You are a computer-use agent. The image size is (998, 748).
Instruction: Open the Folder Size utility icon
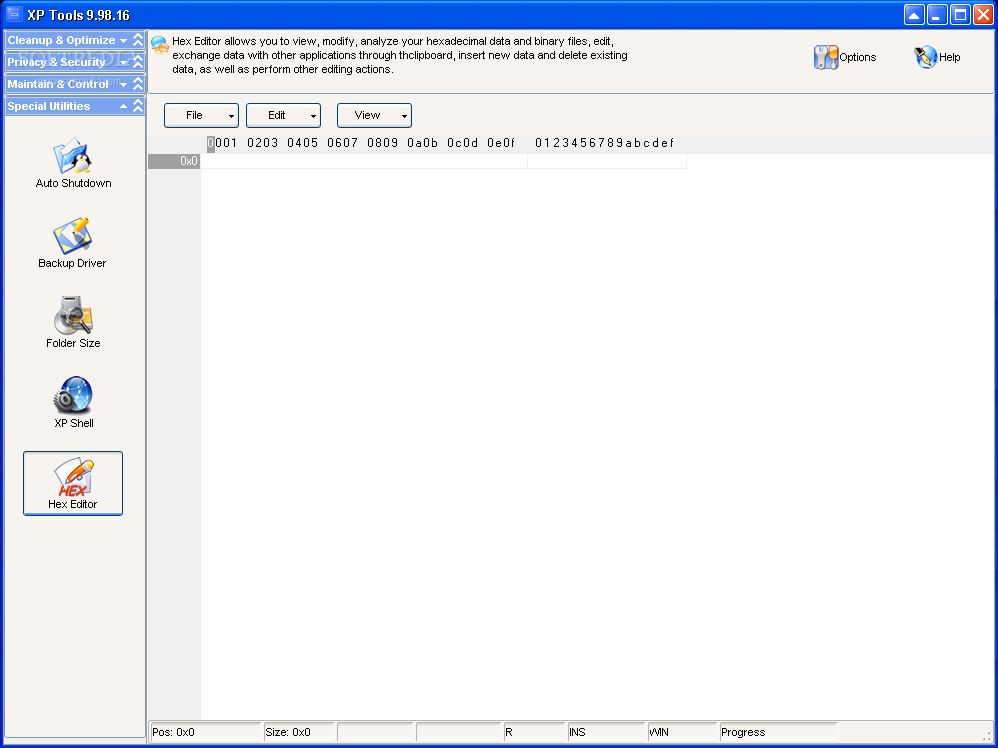[73, 316]
